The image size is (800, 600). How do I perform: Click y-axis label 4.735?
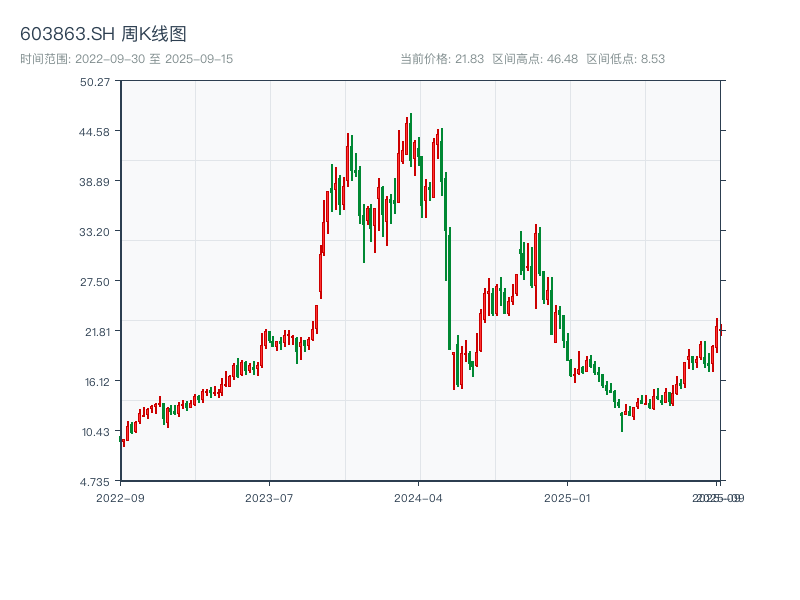(95, 482)
